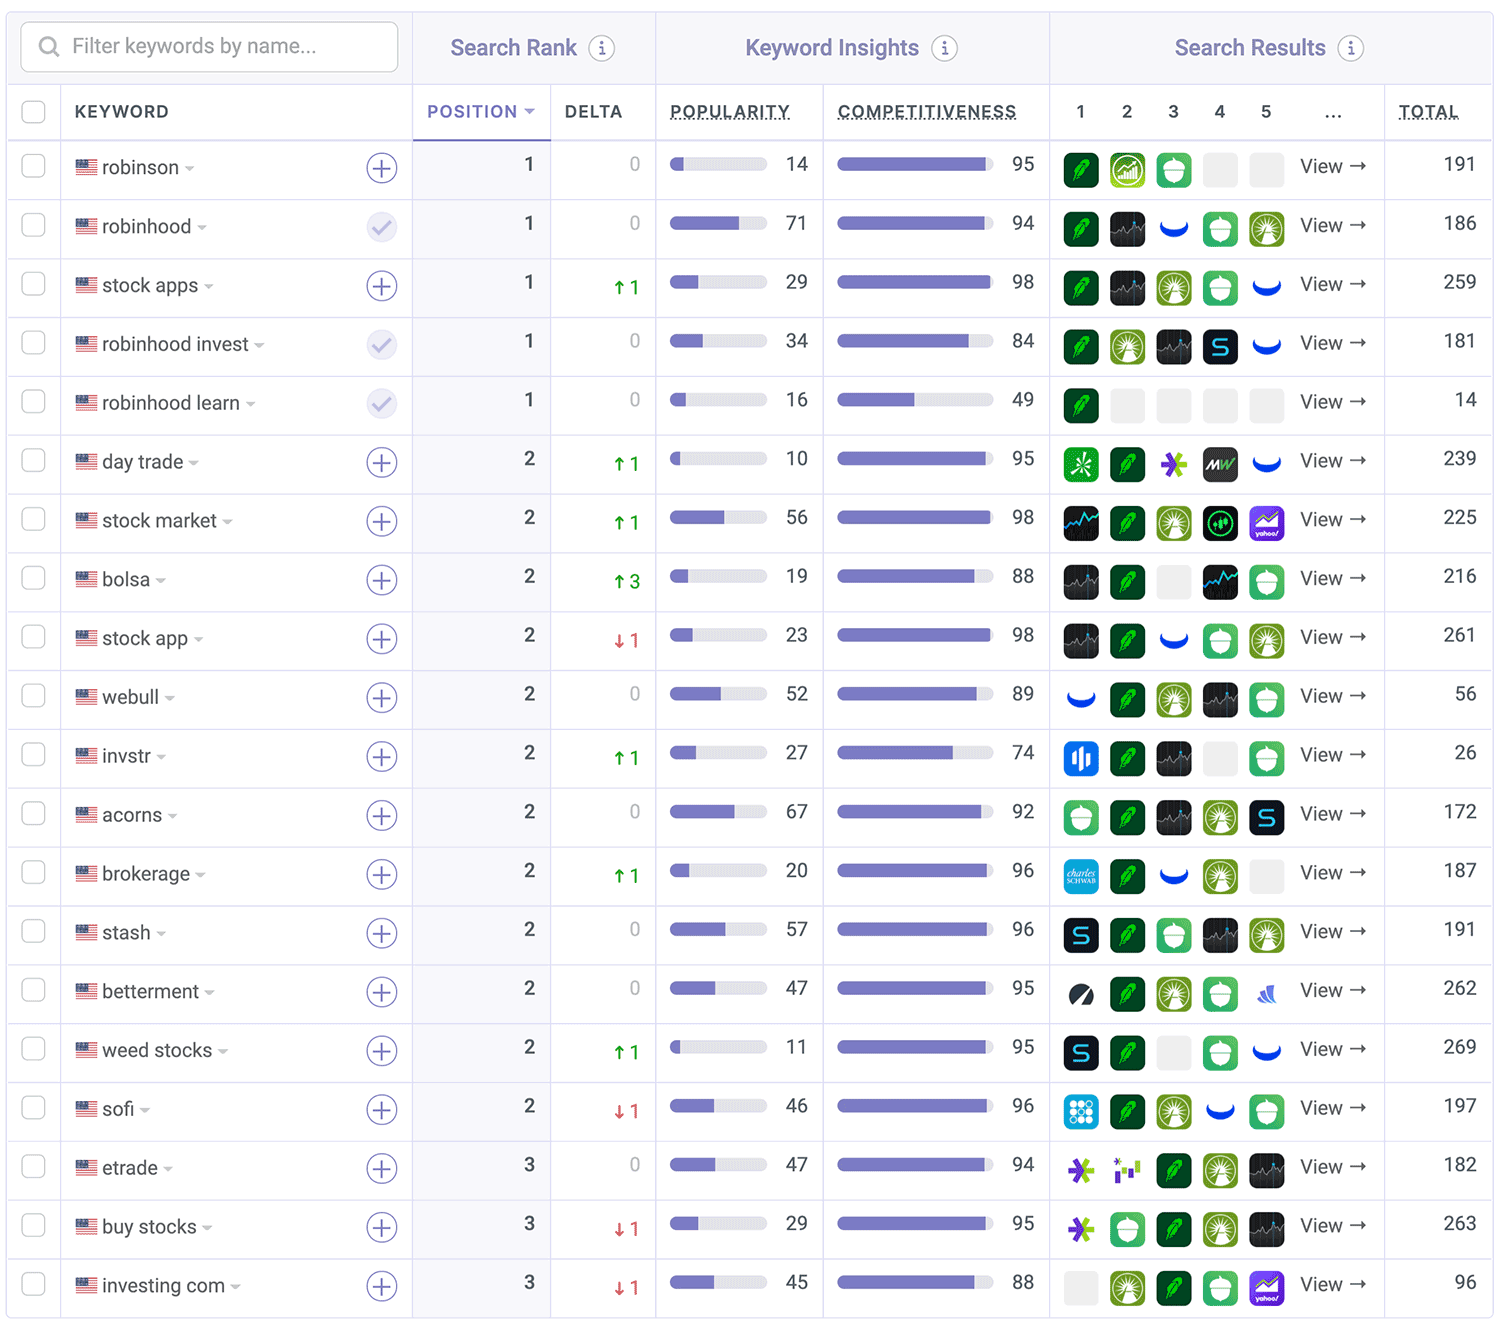Add acorns keyword using plus icon
The width and height of the screenshot is (1500, 1327).
(381, 816)
